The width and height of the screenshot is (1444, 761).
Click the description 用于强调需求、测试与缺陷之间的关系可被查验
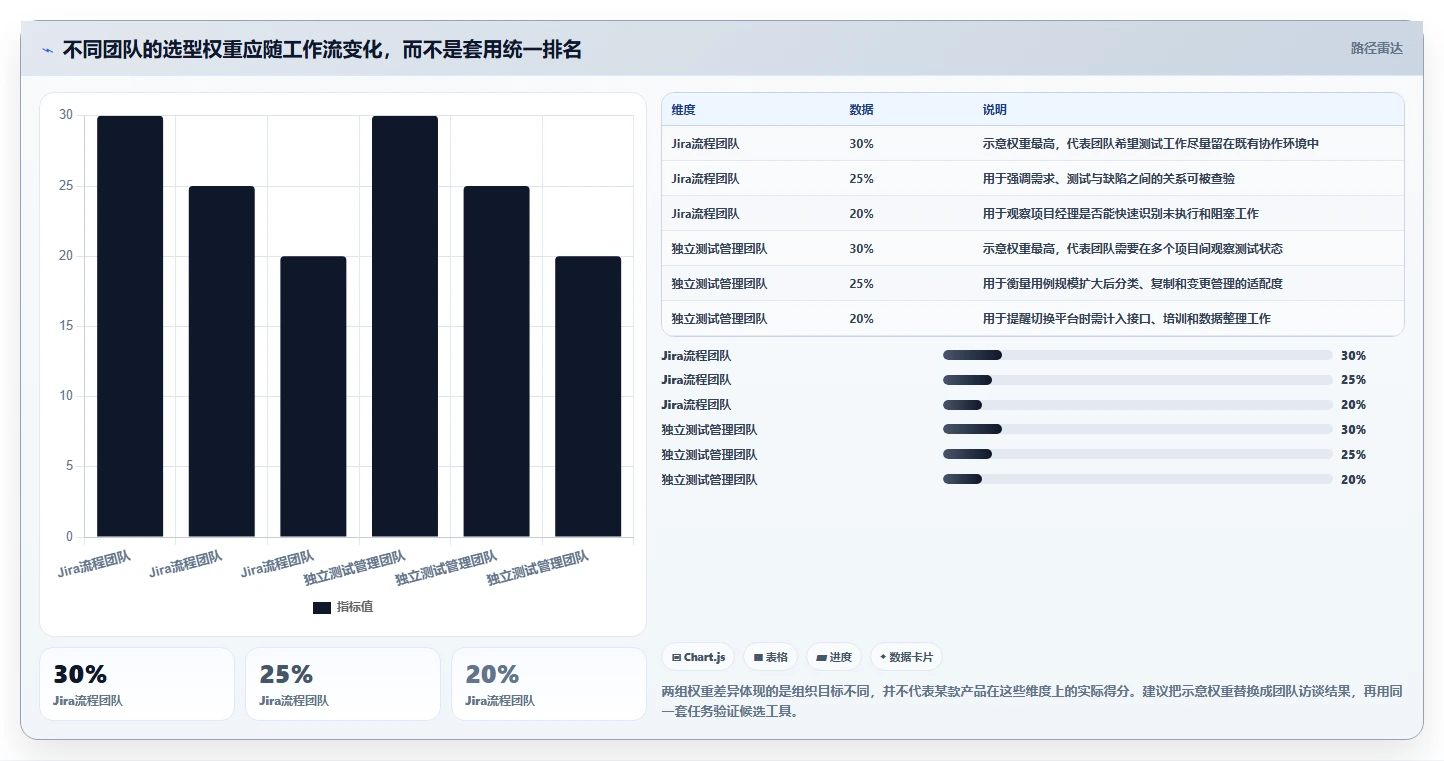tap(1109, 179)
